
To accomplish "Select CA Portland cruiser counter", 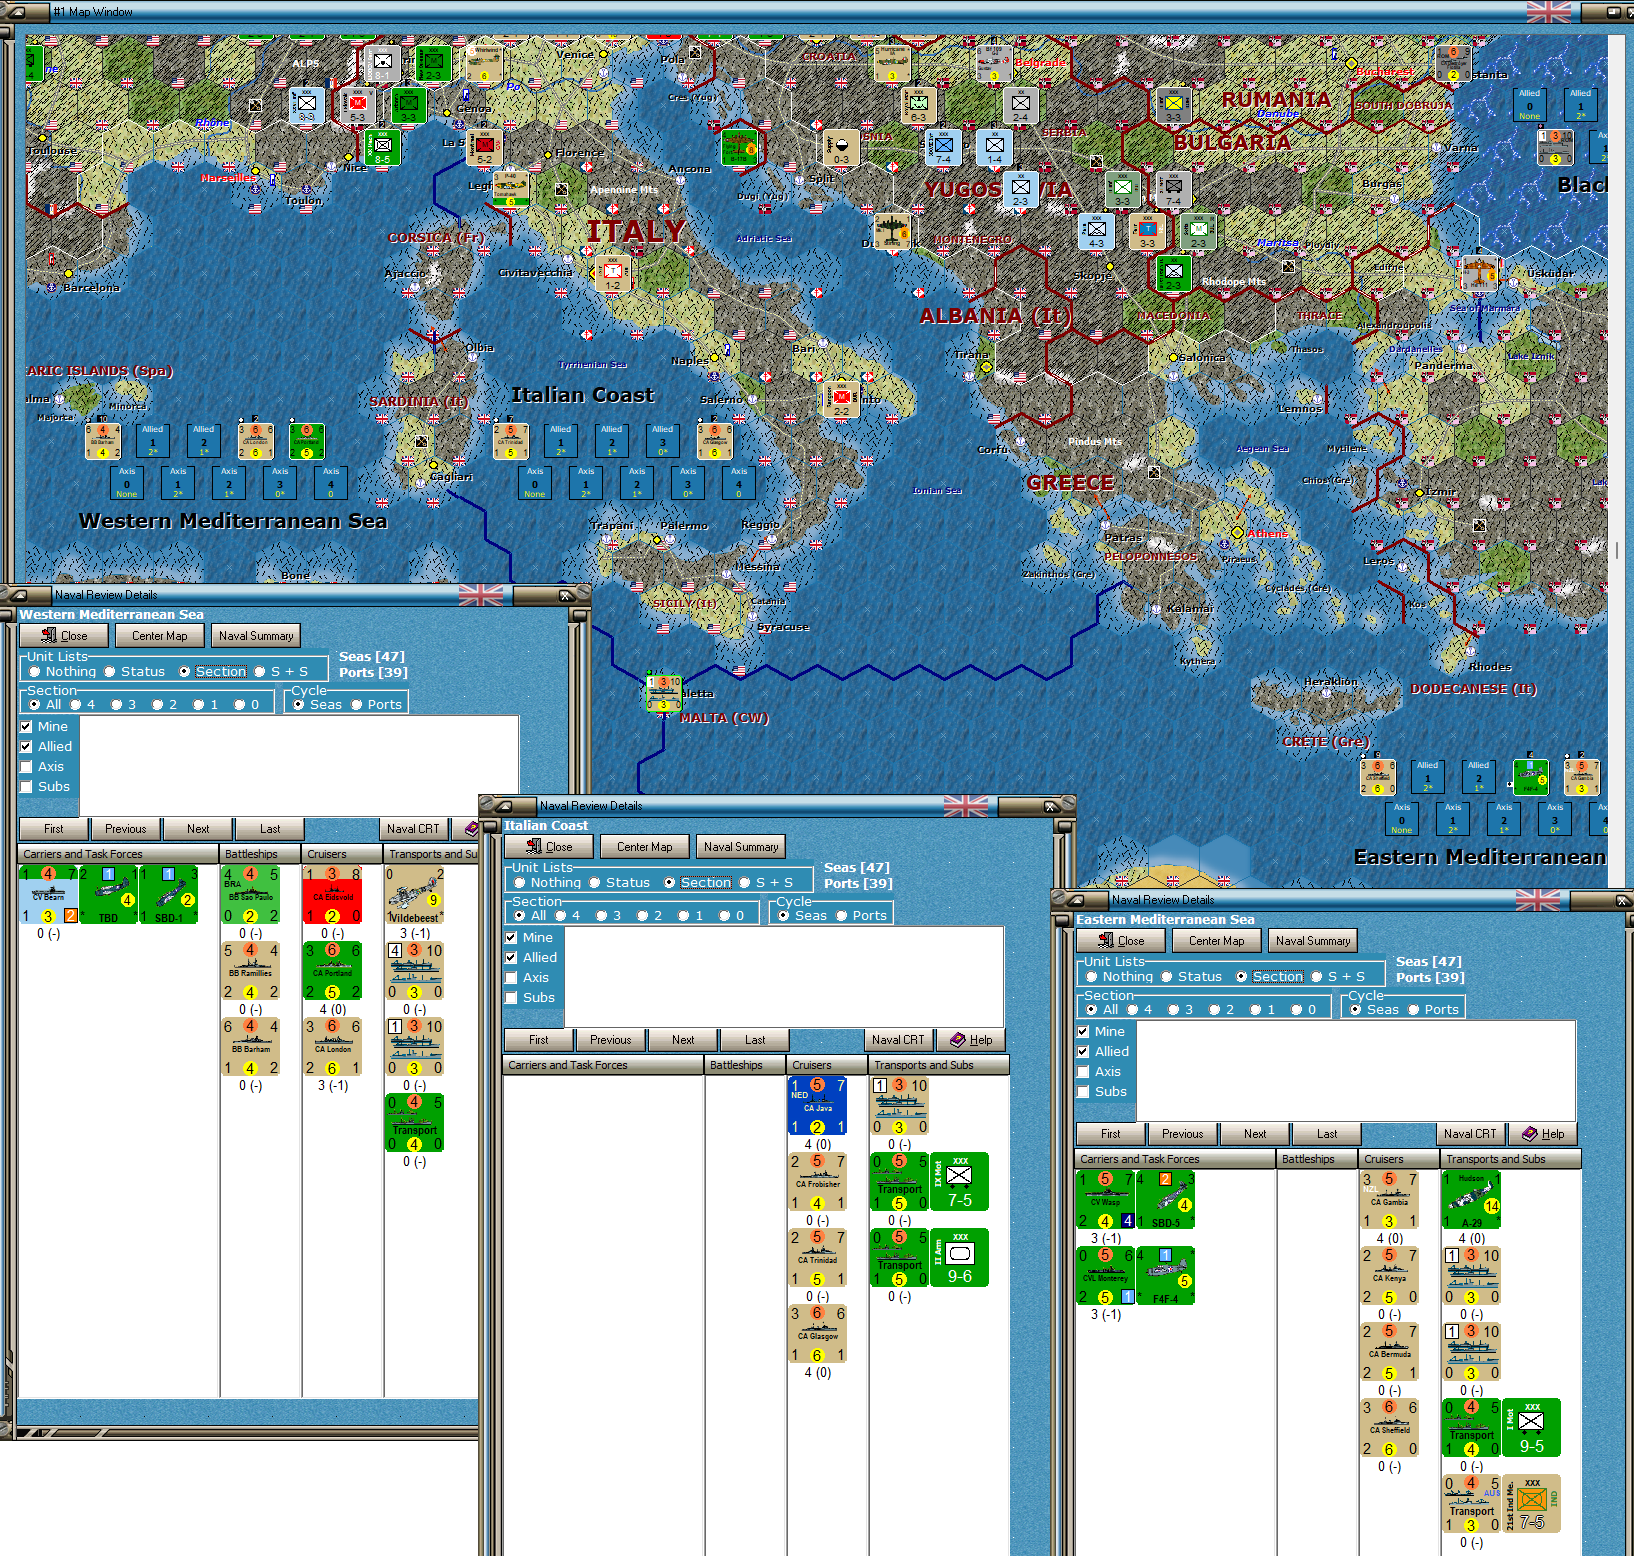I will point(333,971).
